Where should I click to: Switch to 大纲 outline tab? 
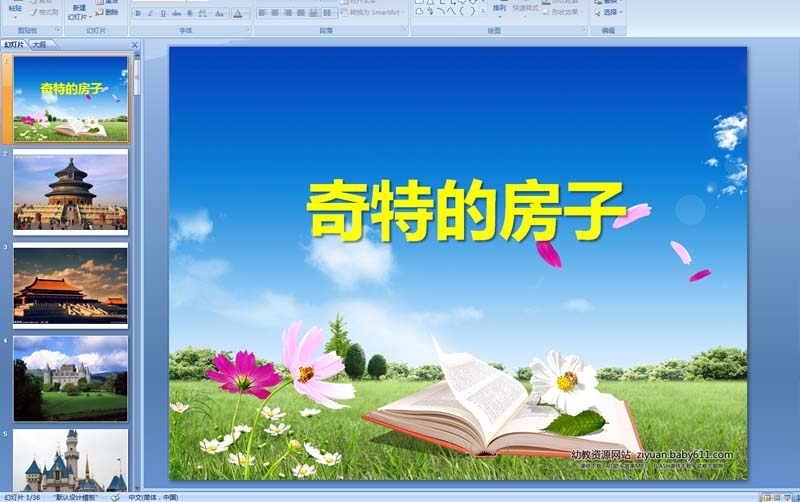click(40, 45)
